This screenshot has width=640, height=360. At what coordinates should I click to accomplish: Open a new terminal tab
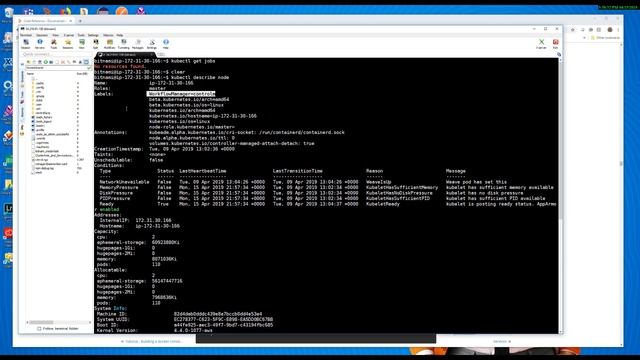pyautogui.click(x=162, y=54)
